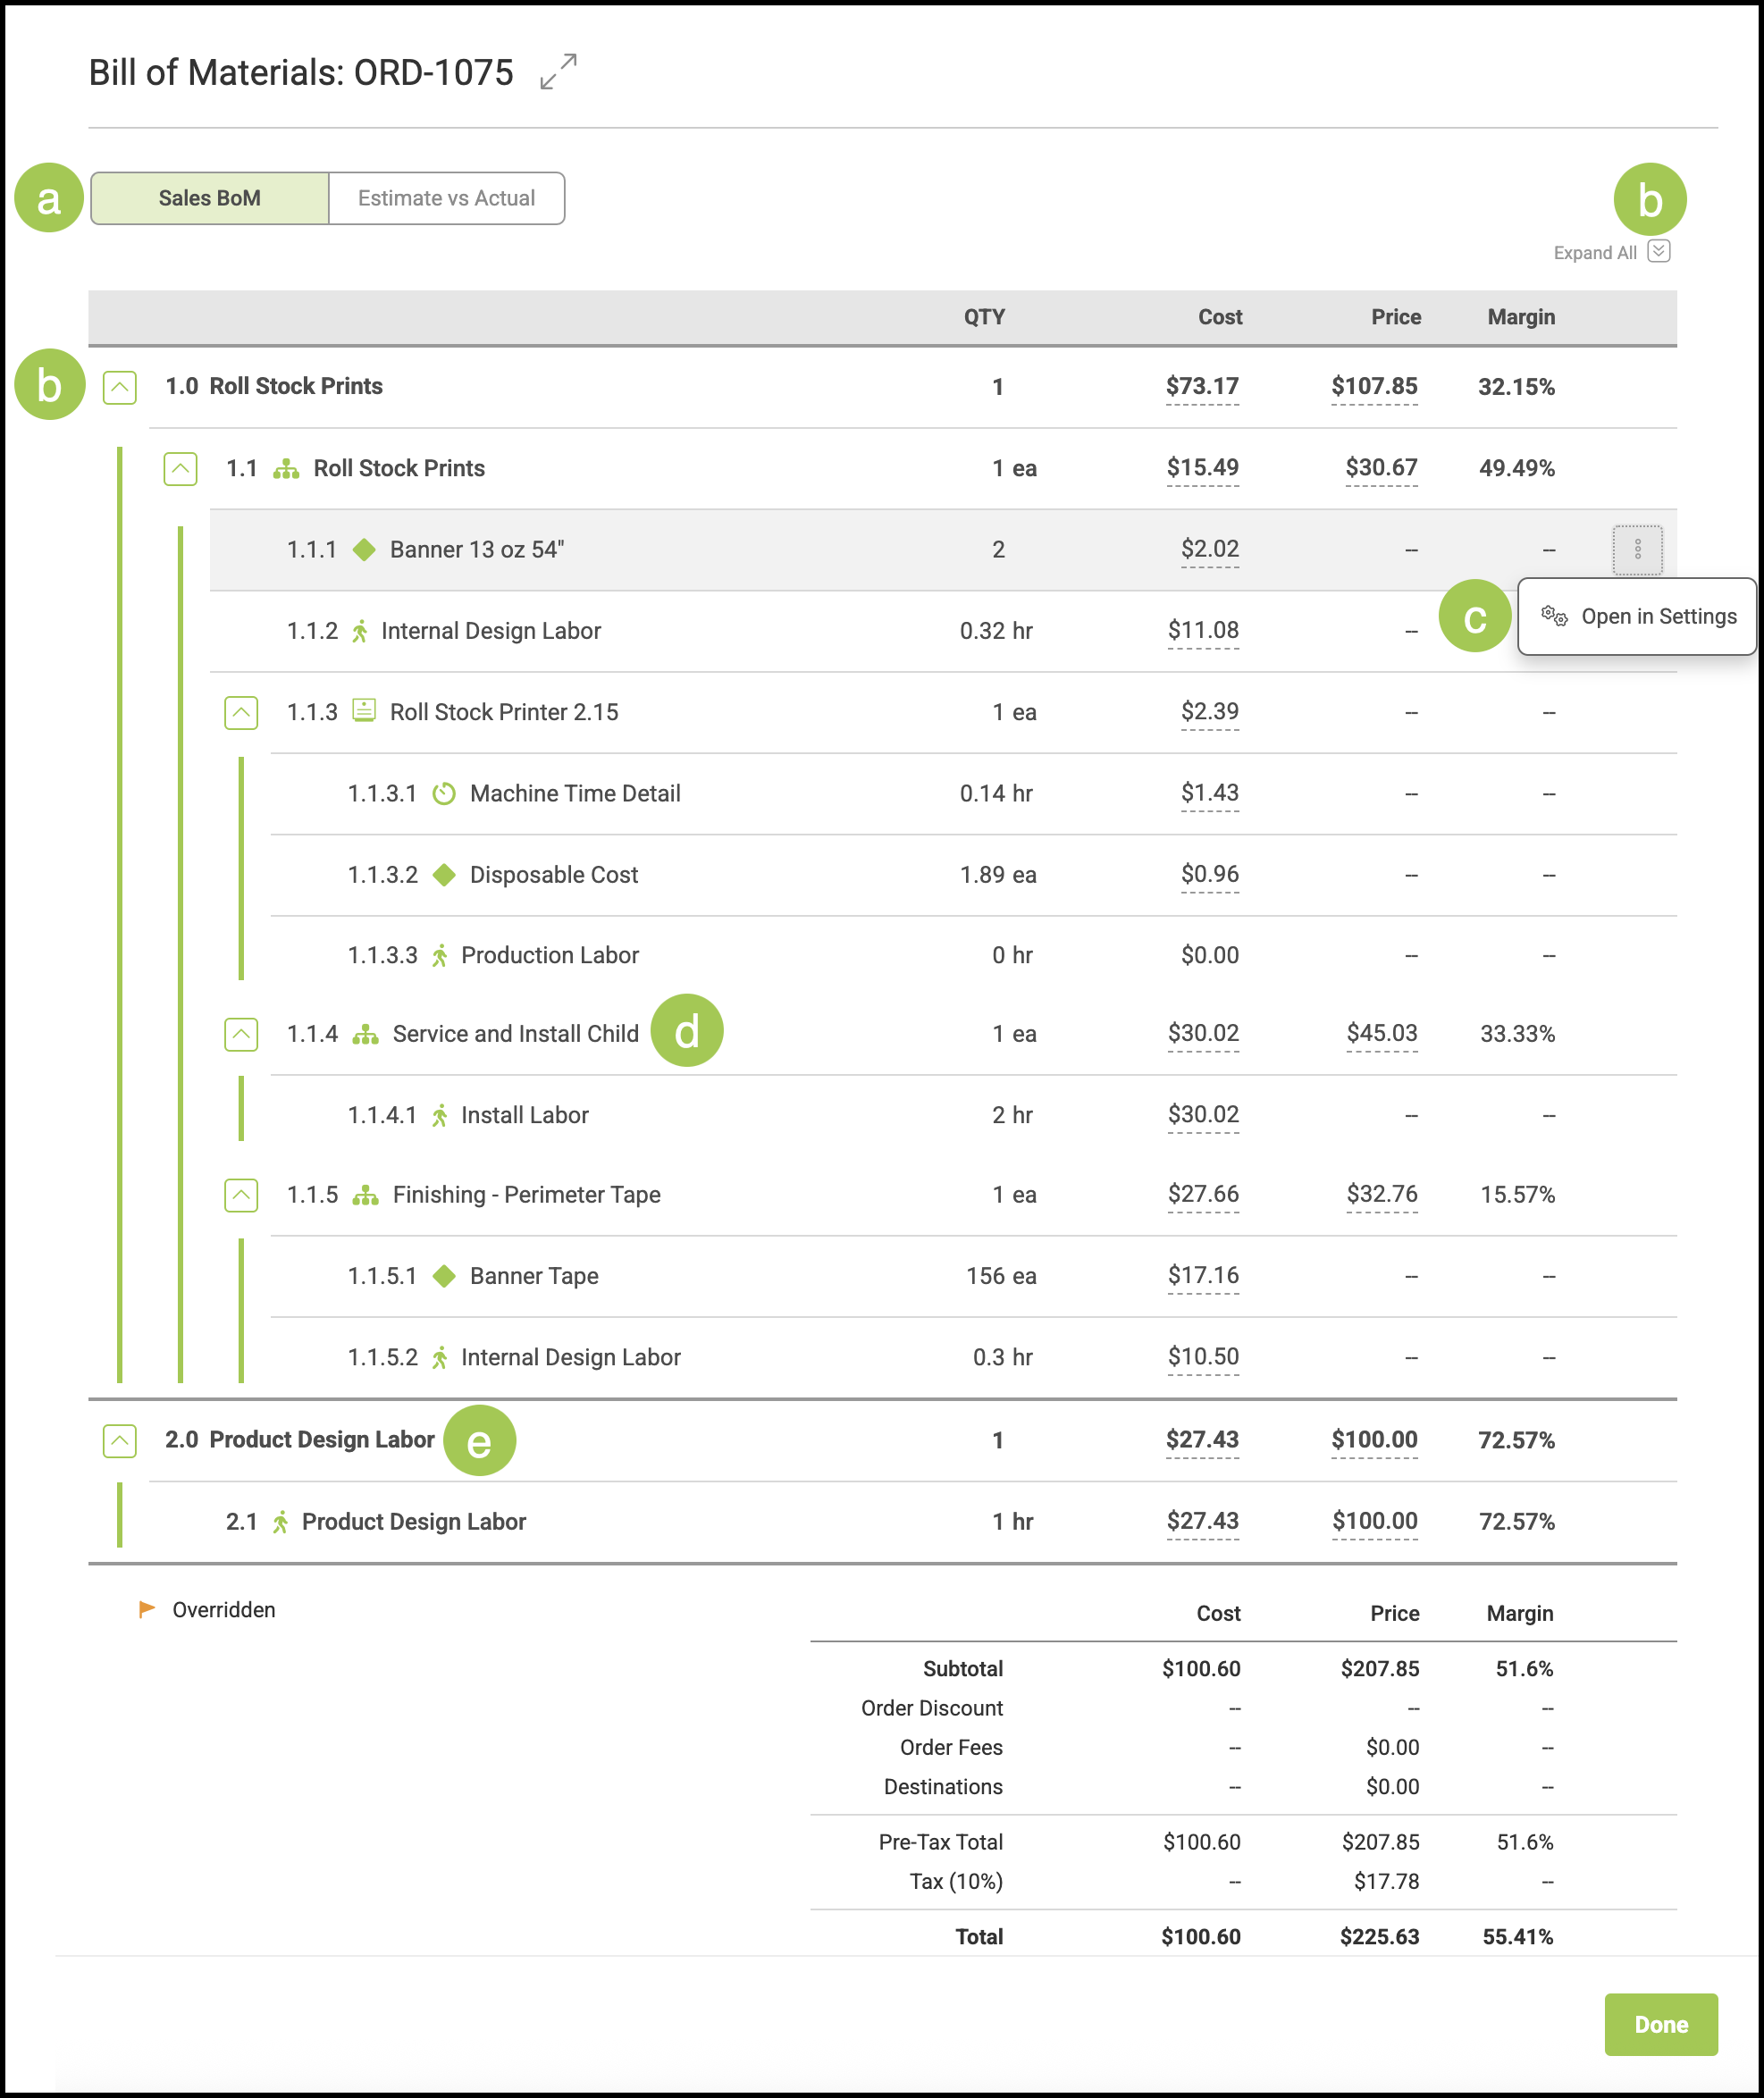Click the orange Overridden flag icon
The height and width of the screenshot is (2098, 1764).
pyautogui.click(x=147, y=1609)
